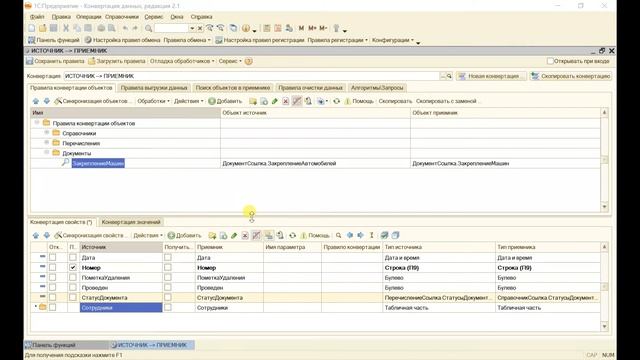Screen dimensions: 640x360
Task: Toggle Получить checkbox in Дата row
Action: point(168,258)
